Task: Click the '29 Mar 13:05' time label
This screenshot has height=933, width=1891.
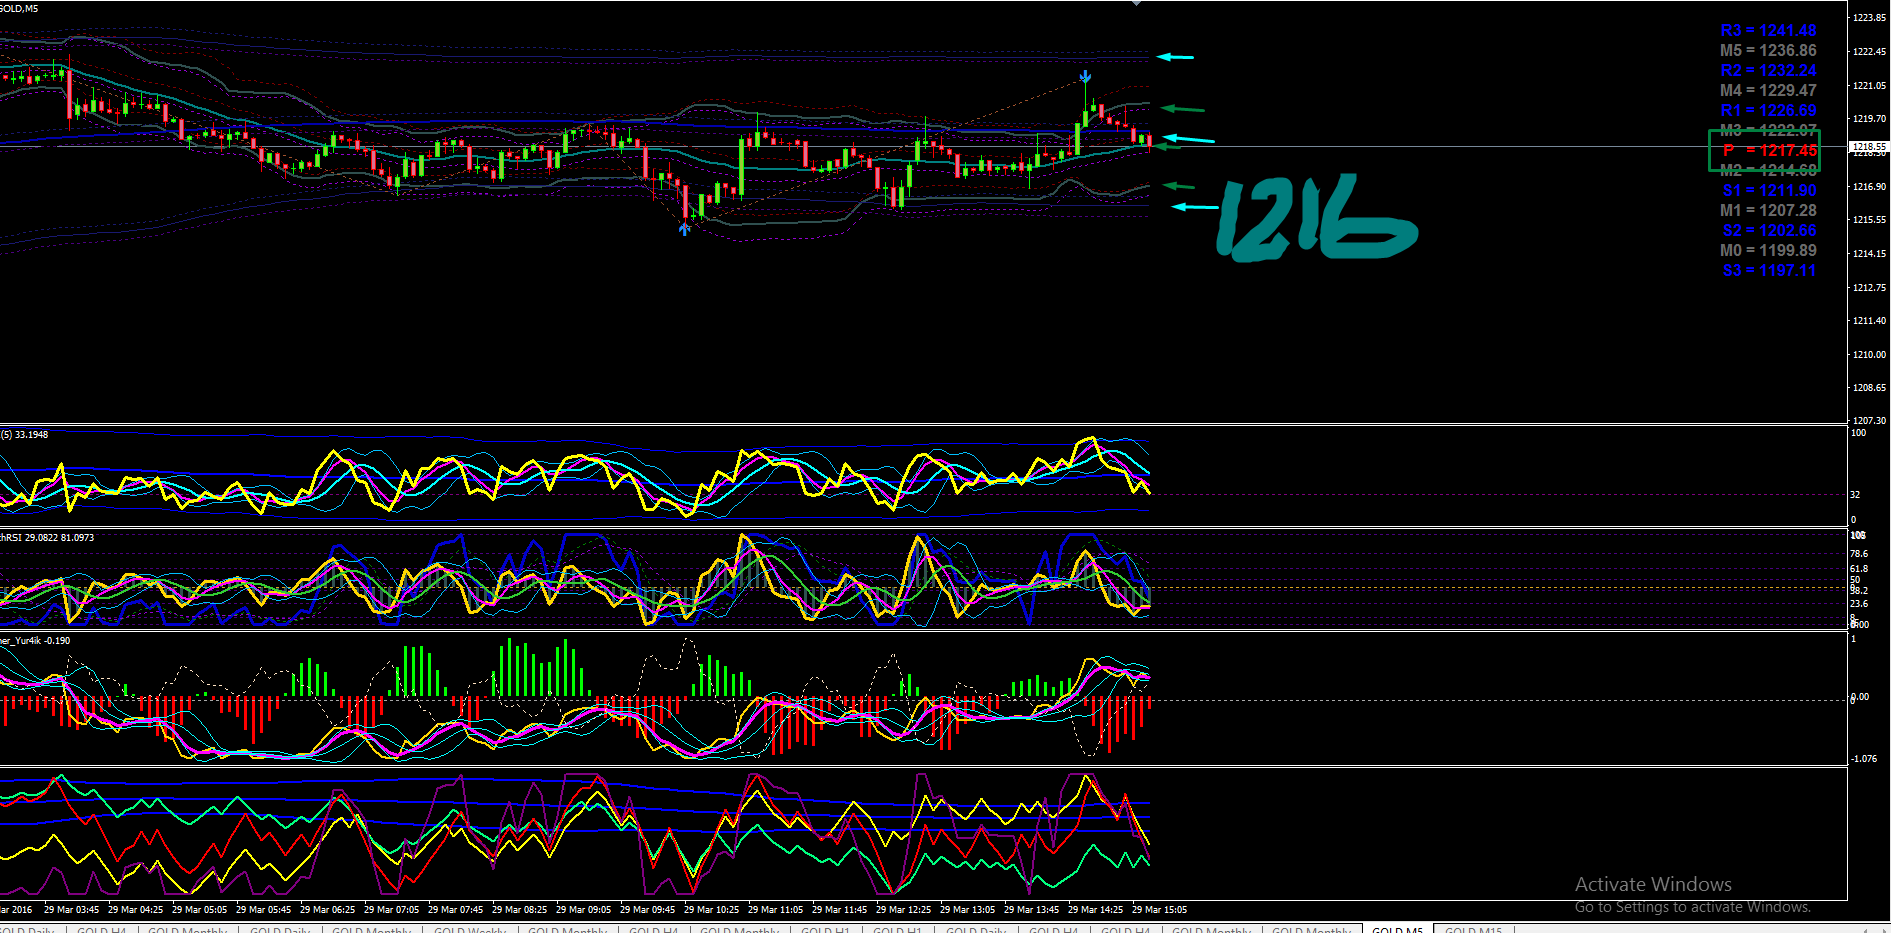Action: pyautogui.click(x=967, y=909)
